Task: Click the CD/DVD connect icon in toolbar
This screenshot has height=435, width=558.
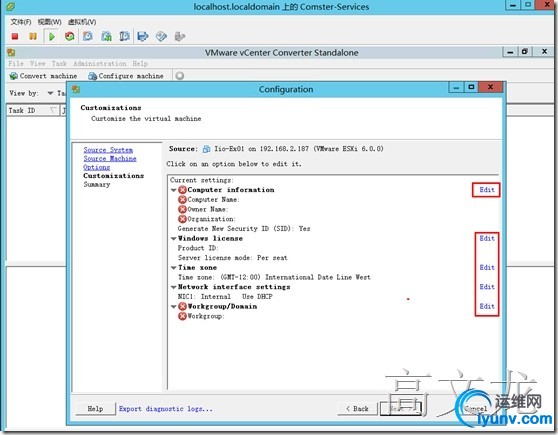Action: [x=161, y=36]
